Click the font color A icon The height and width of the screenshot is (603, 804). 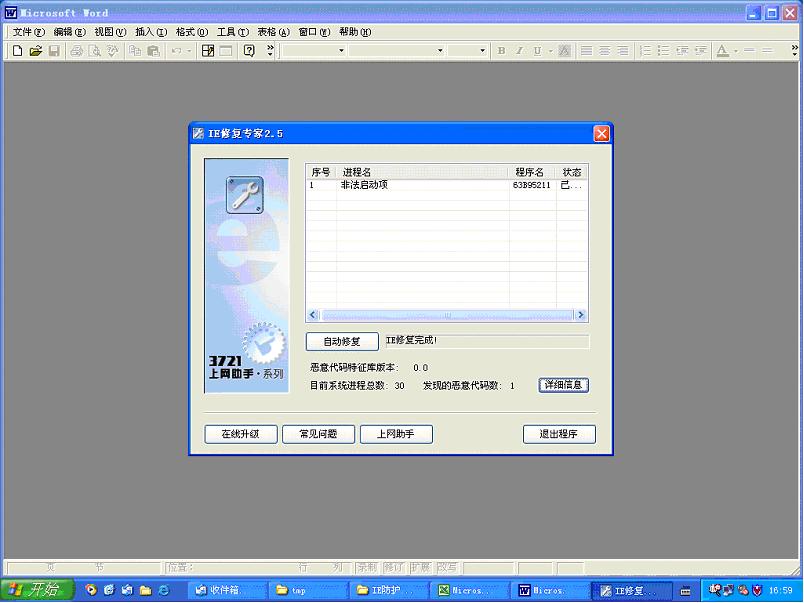click(x=722, y=51)
